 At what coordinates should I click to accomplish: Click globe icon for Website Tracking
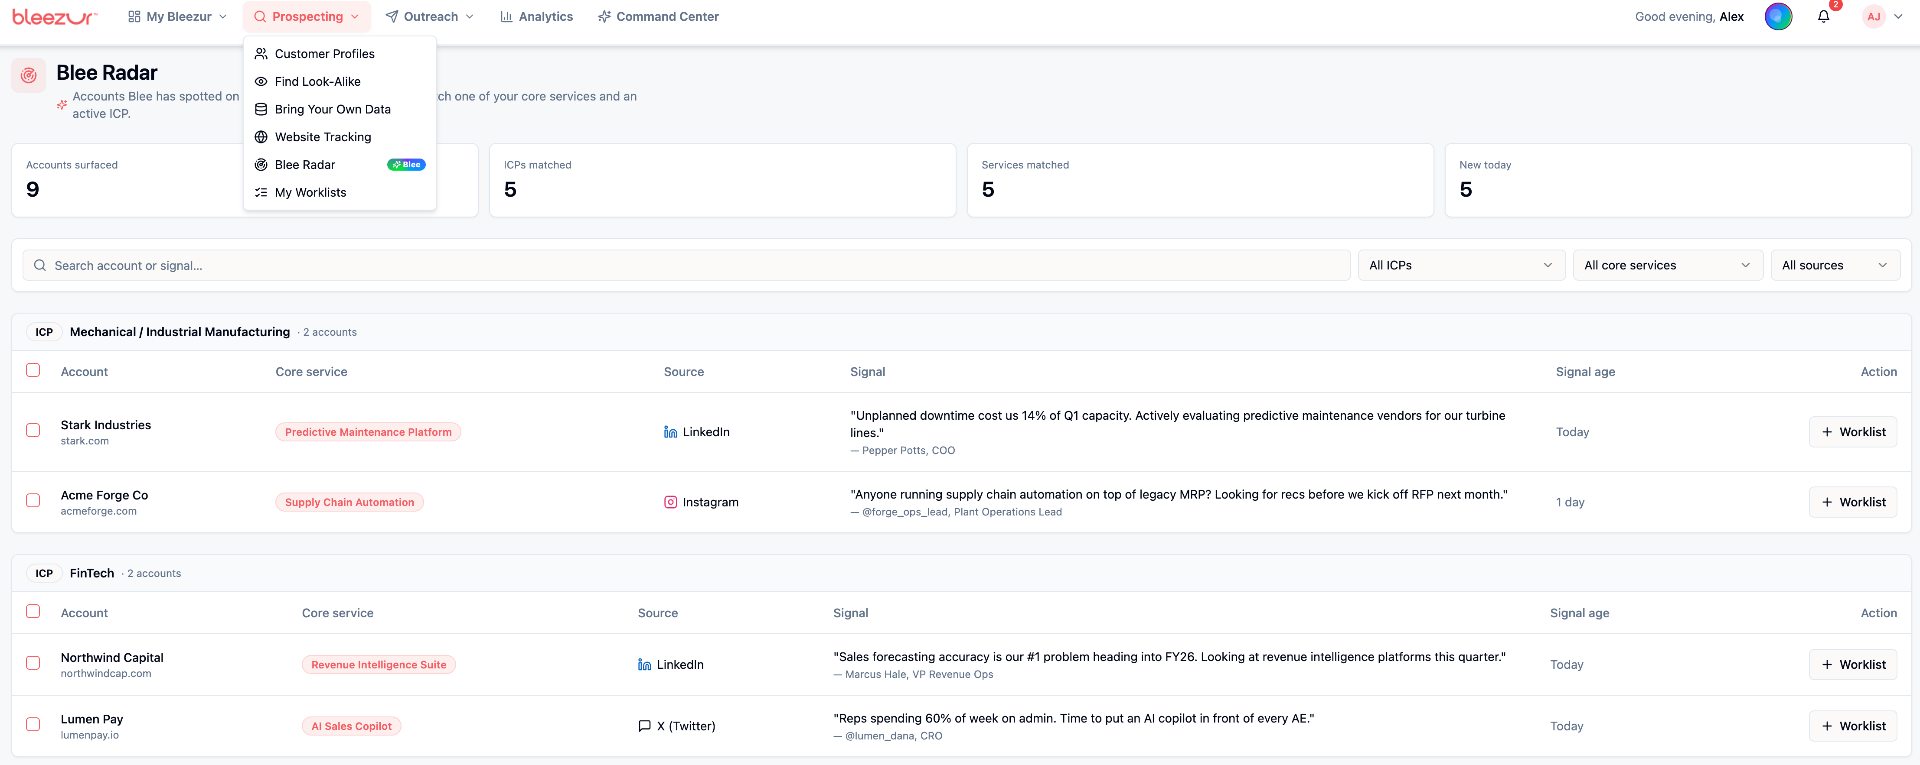pyautogui.click(x=261, y=137)
